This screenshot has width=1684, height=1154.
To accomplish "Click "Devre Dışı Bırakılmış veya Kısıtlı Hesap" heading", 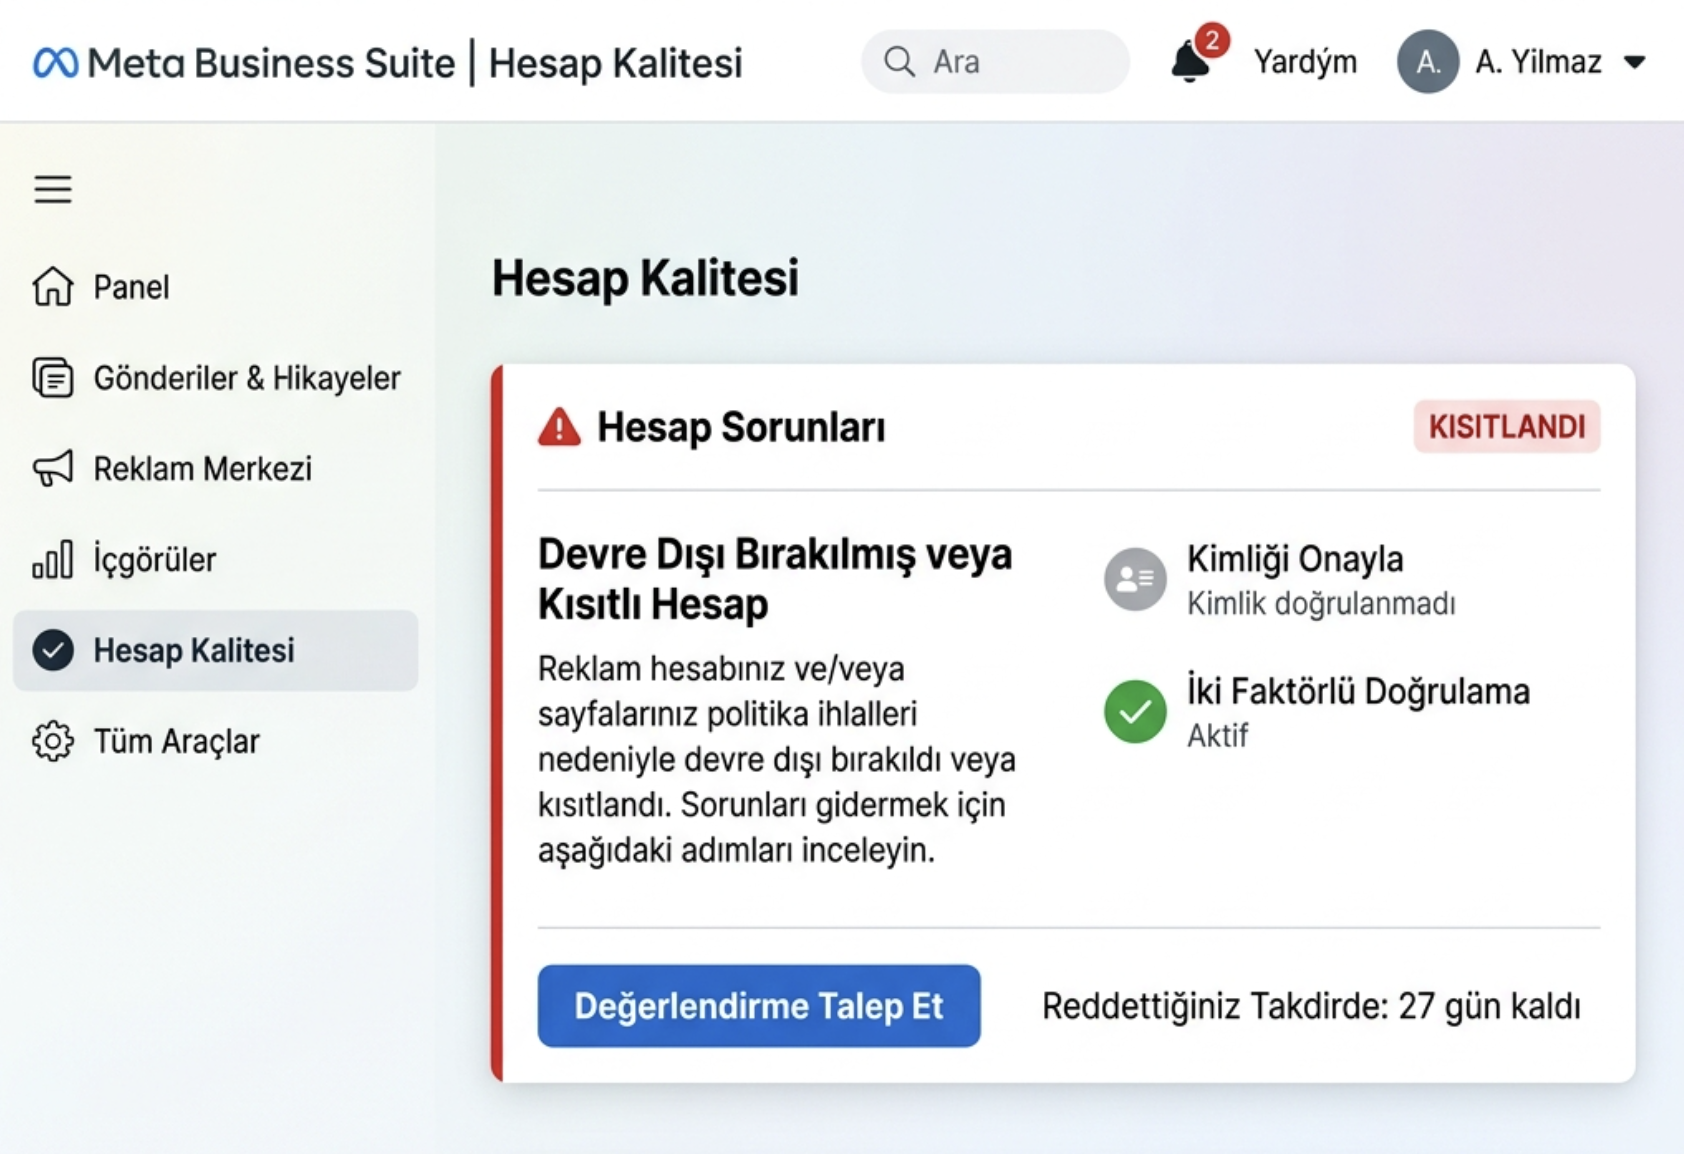I will (x=775, y=579).
